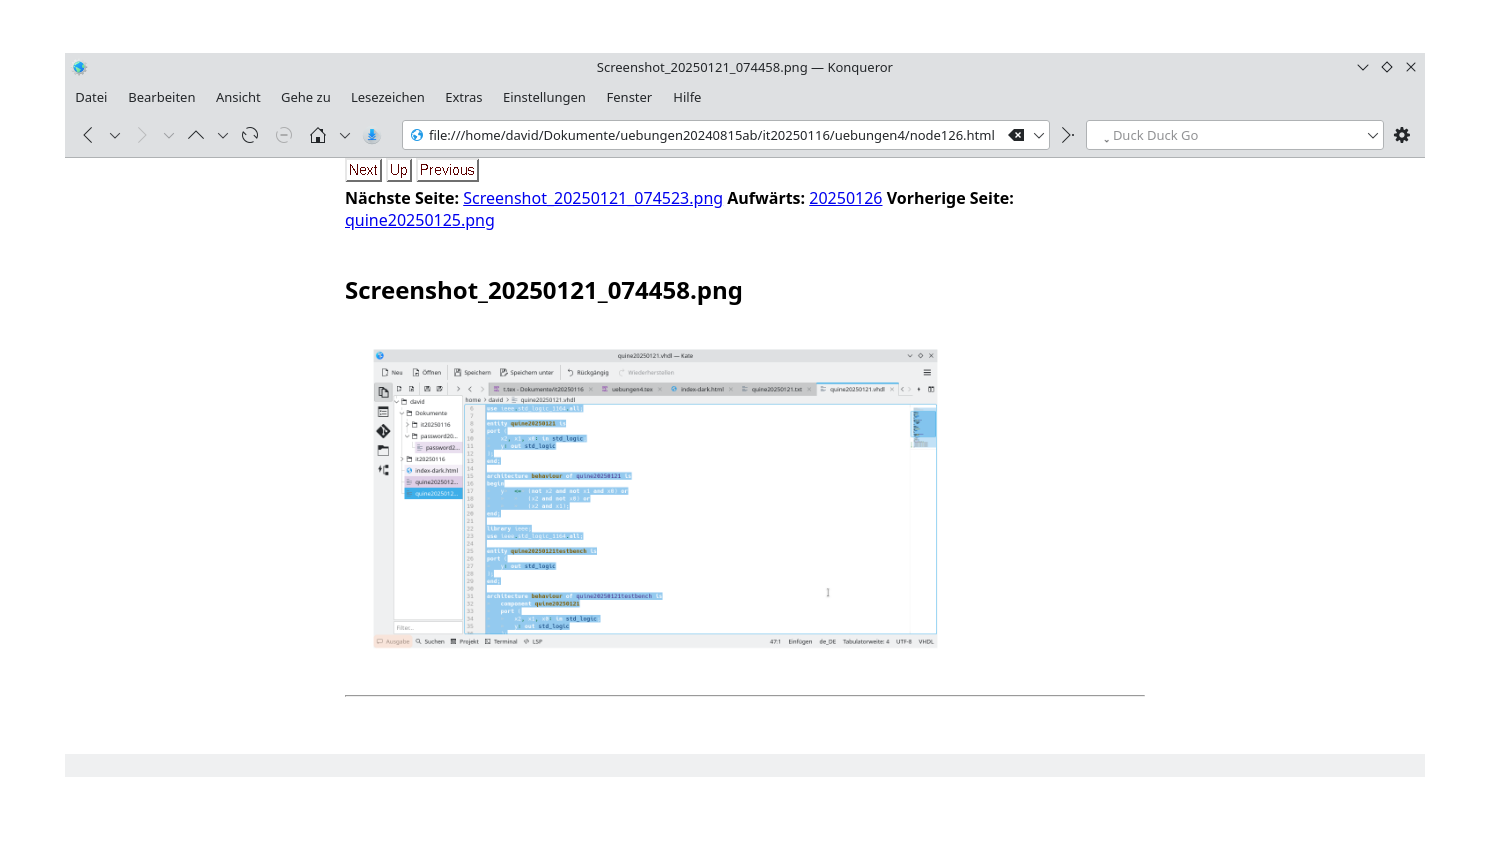1490x854 pixels.
Task: Clear the address bar with the x icon
Action: point(1017,135)
